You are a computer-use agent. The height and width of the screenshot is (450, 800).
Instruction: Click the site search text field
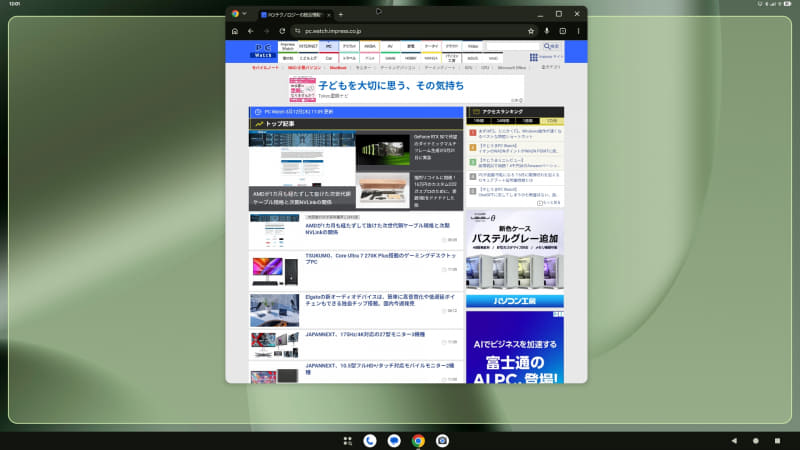click(x=513, y=46)
